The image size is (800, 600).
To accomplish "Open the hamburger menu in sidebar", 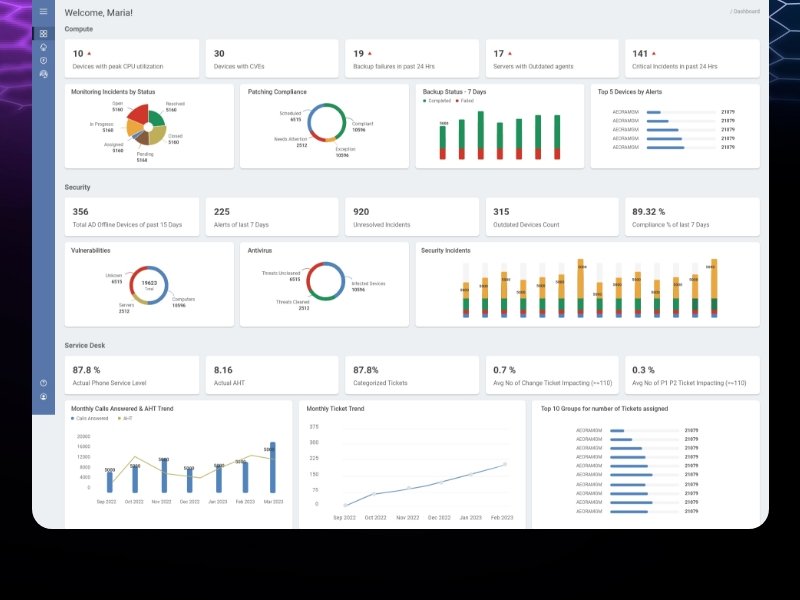I will [x=43, y=12].
